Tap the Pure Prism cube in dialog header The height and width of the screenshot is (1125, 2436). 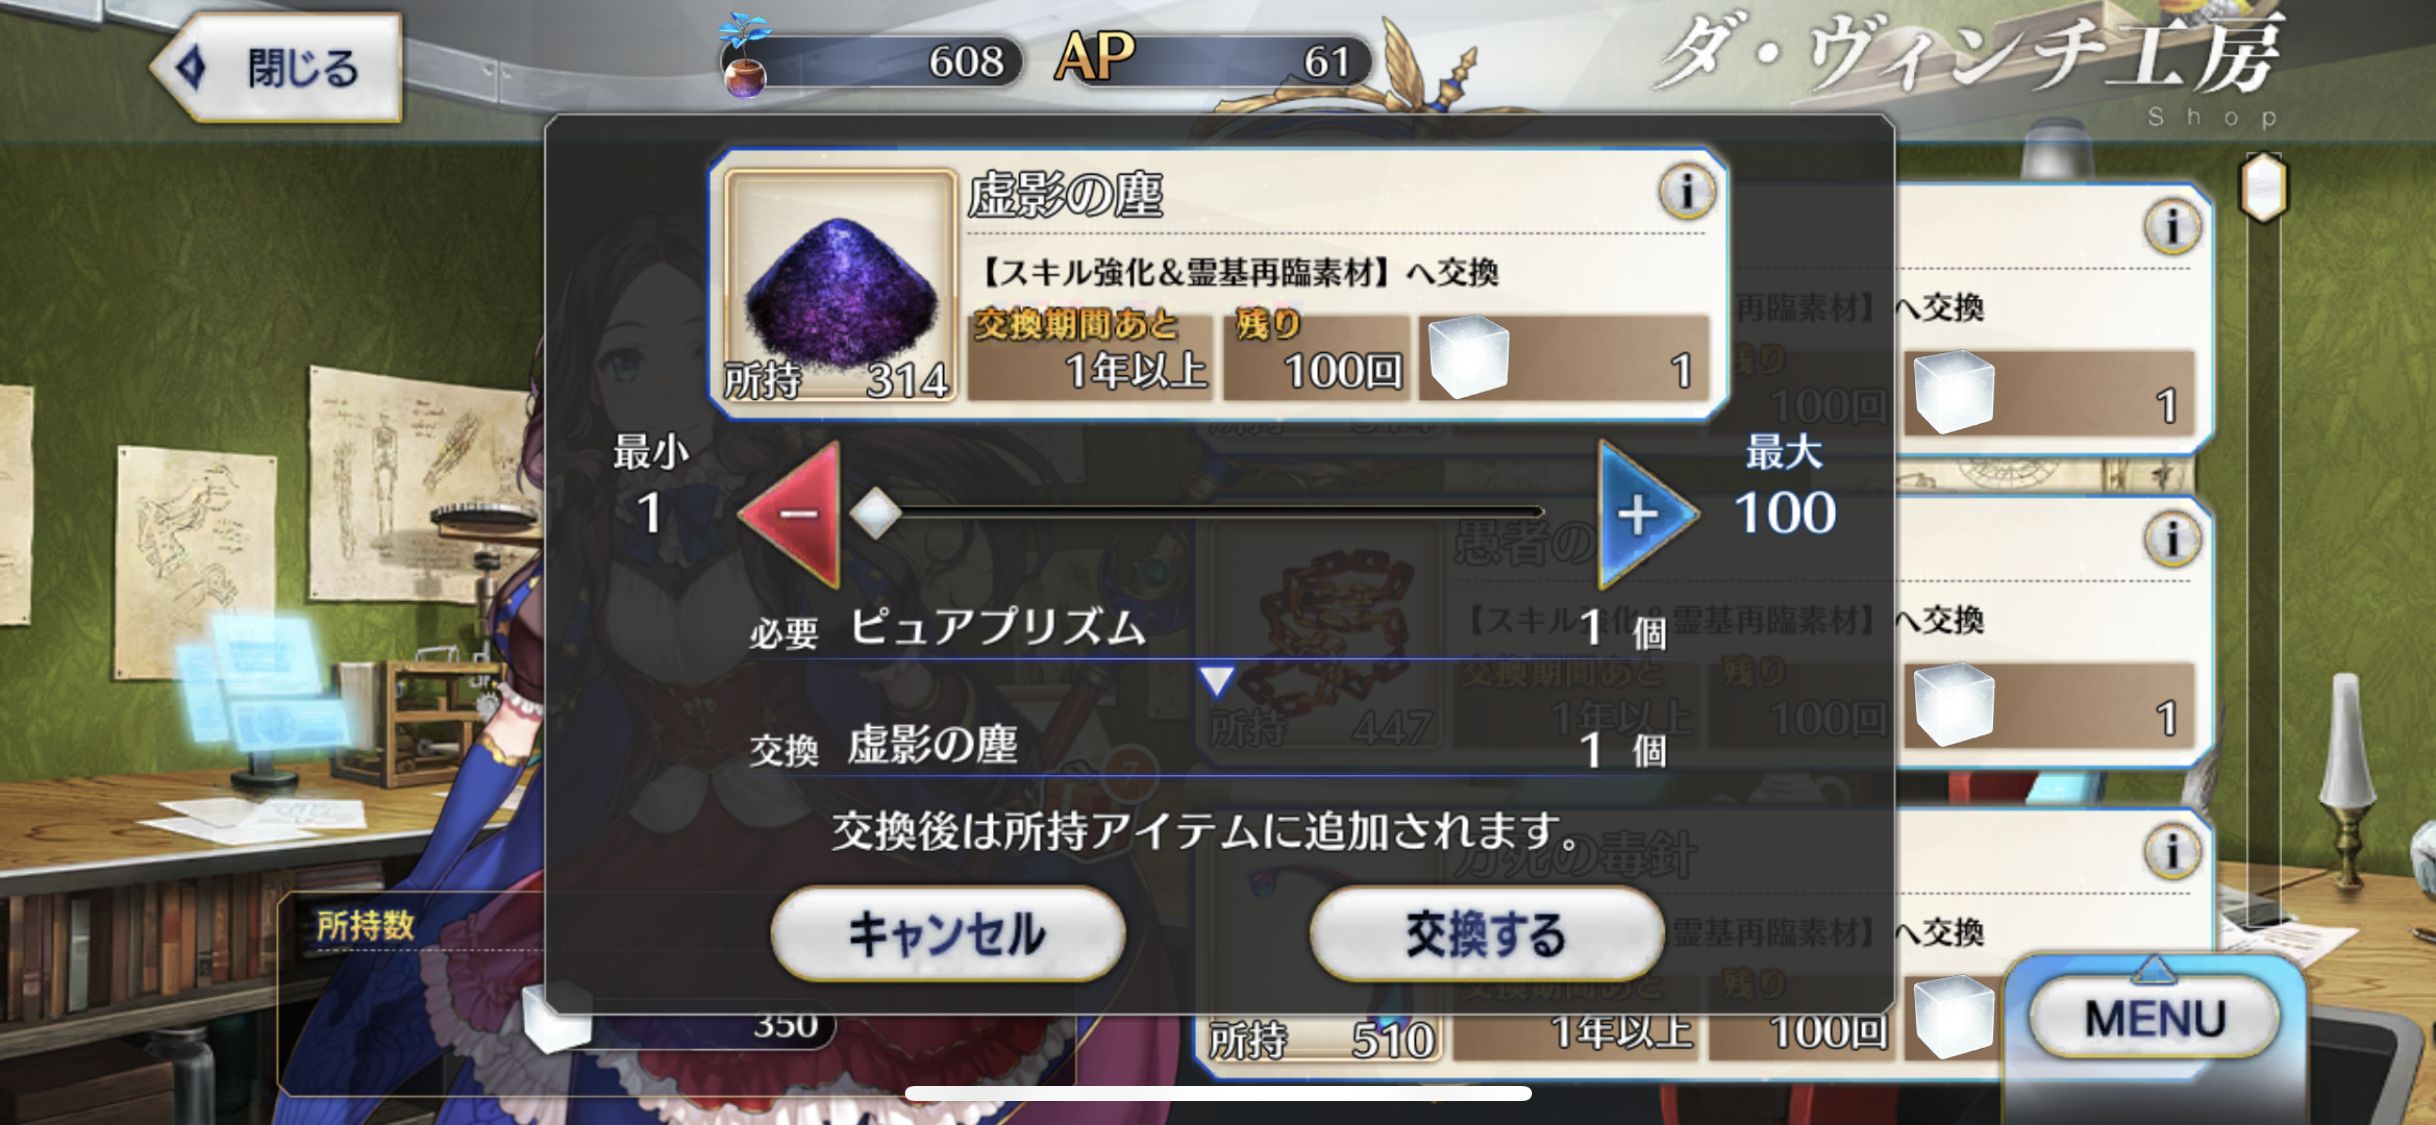pyautogui.click(x=1468, y=358)
